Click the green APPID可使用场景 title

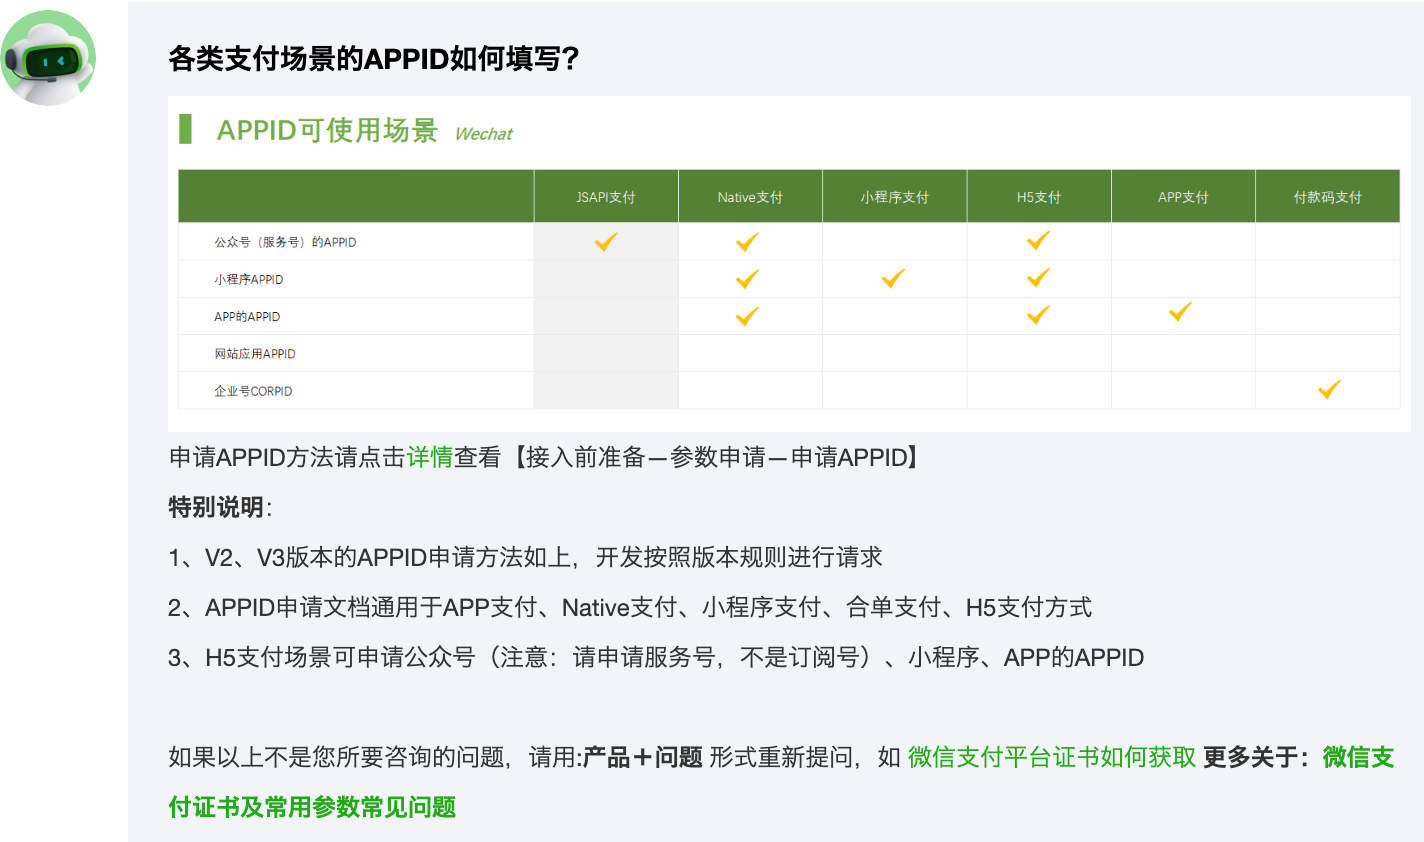tap(327, 130)
